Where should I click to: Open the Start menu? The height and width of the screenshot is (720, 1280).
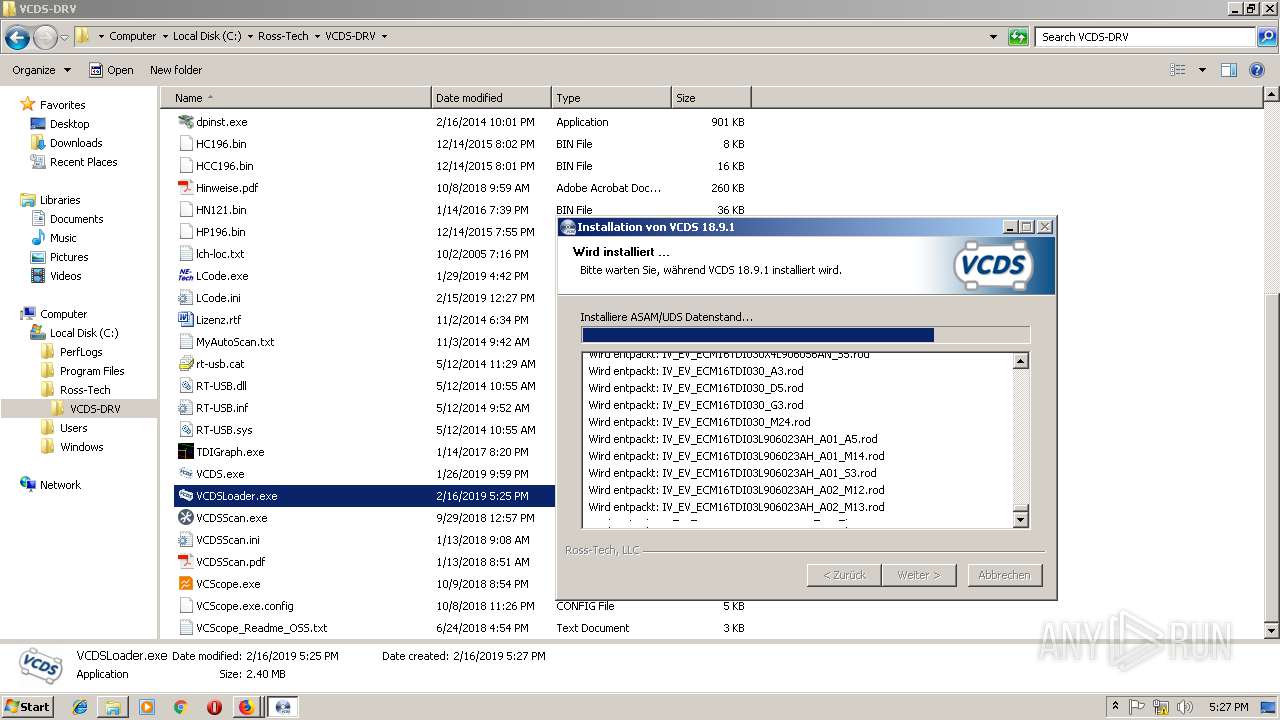click(27, 706)
